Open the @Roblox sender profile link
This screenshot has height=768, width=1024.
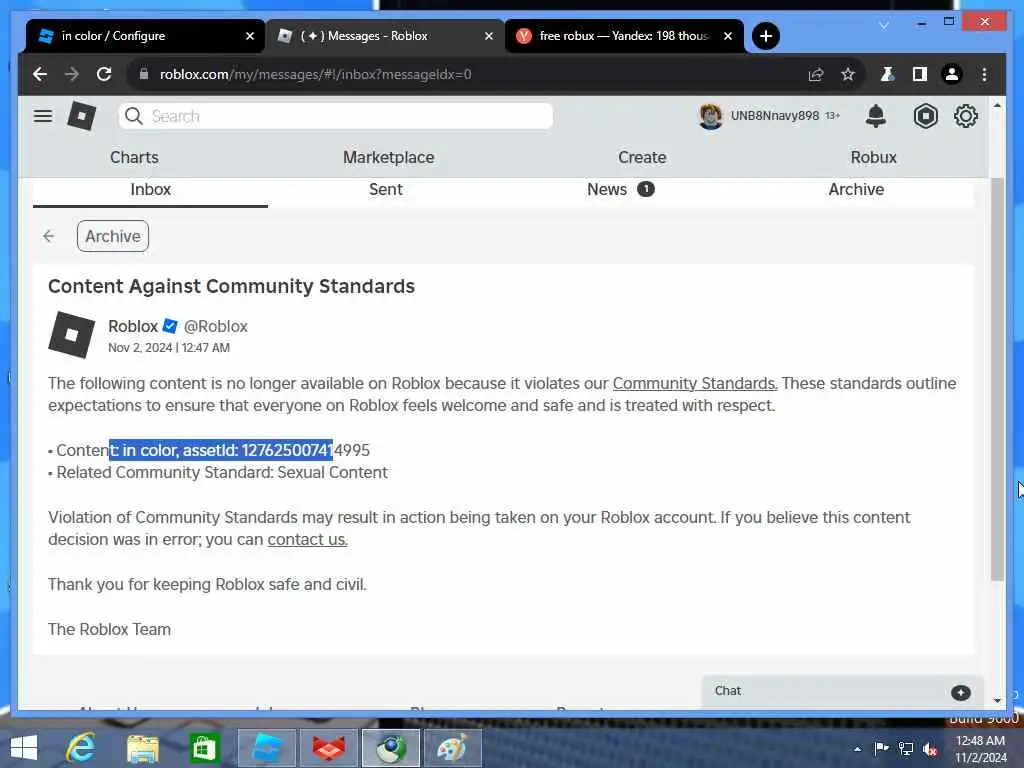(x=215, y=326)
